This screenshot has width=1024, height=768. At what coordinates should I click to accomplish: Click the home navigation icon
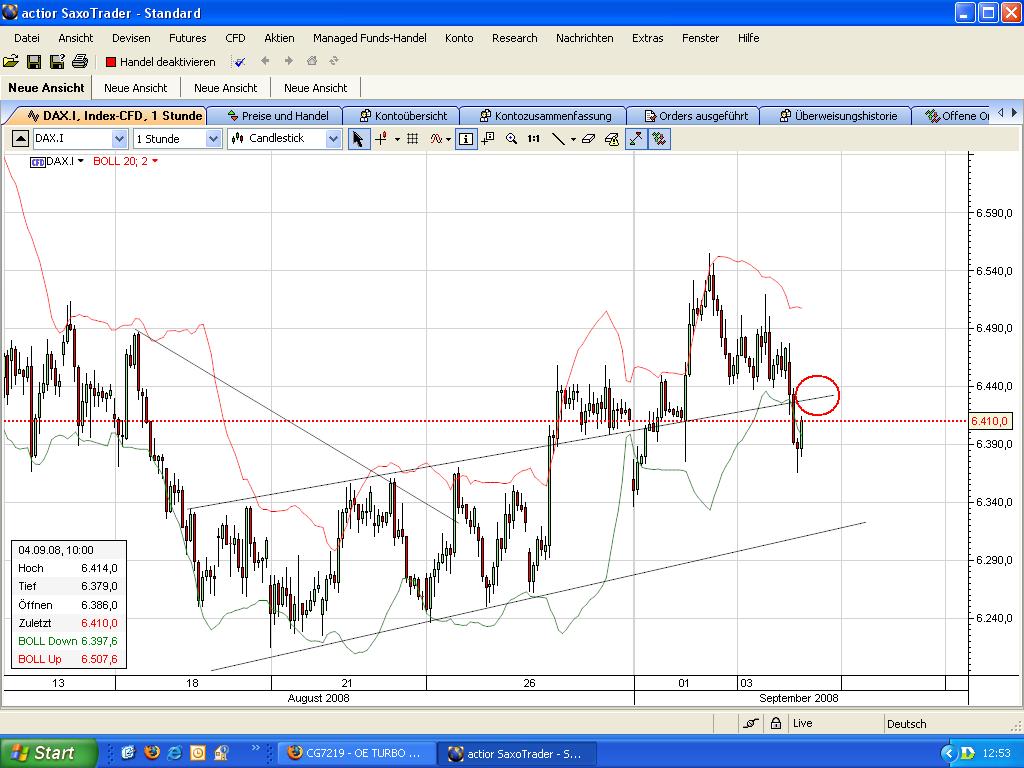pos(312,61)
